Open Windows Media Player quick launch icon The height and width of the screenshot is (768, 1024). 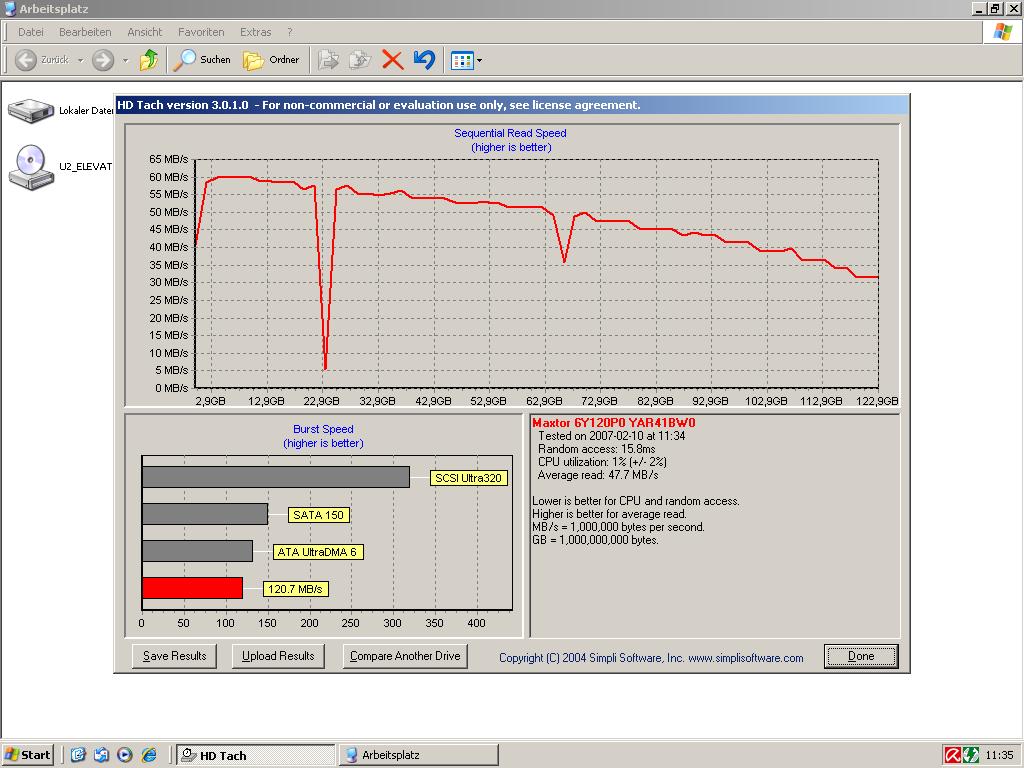tap(125, 755)
